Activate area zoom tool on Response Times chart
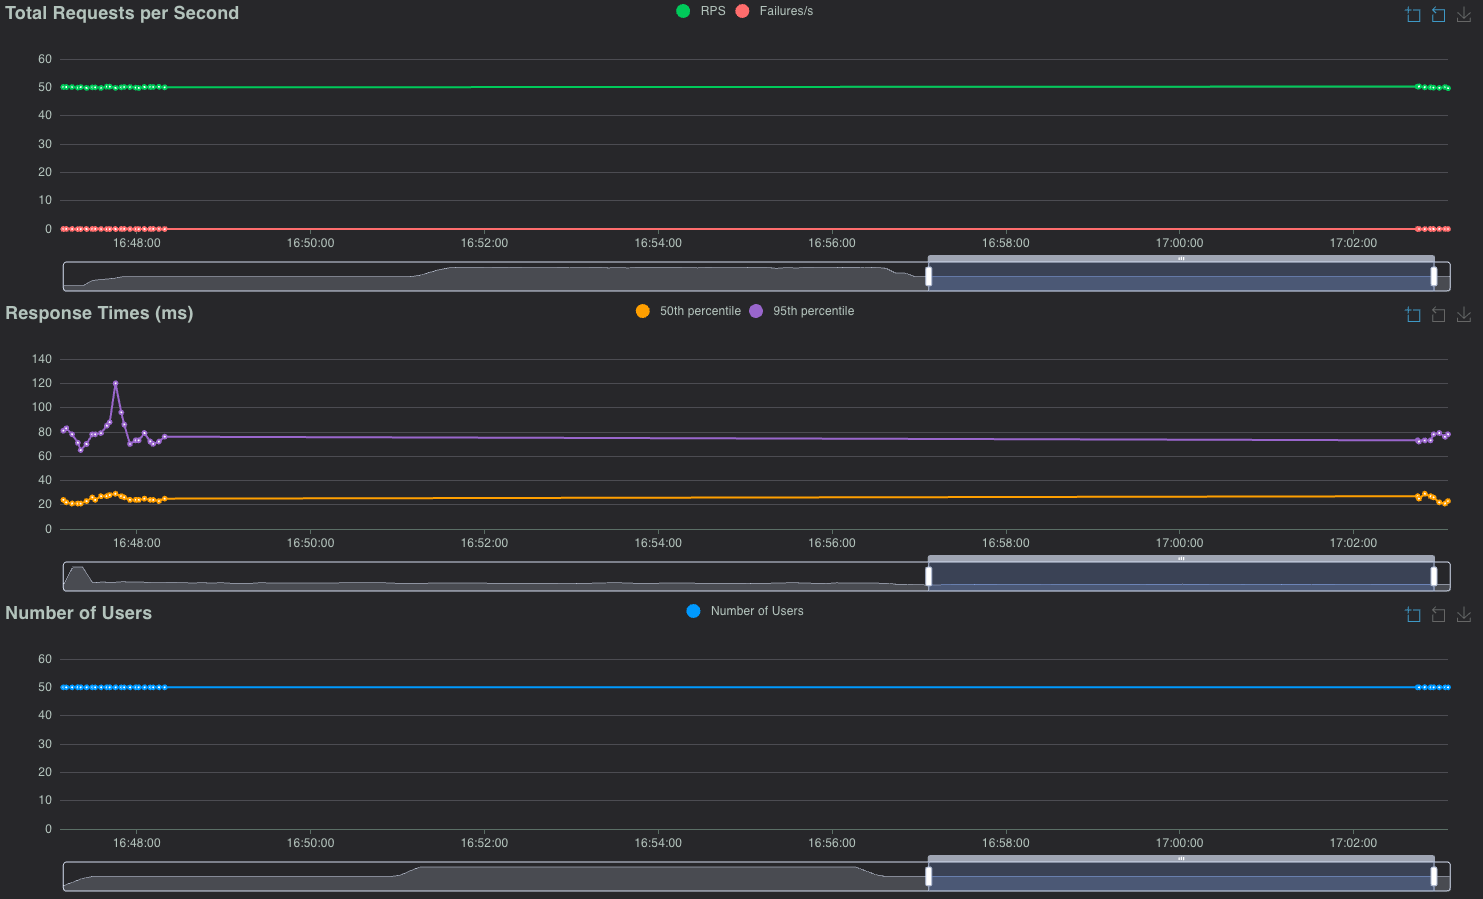 [x=1412, y=315]
